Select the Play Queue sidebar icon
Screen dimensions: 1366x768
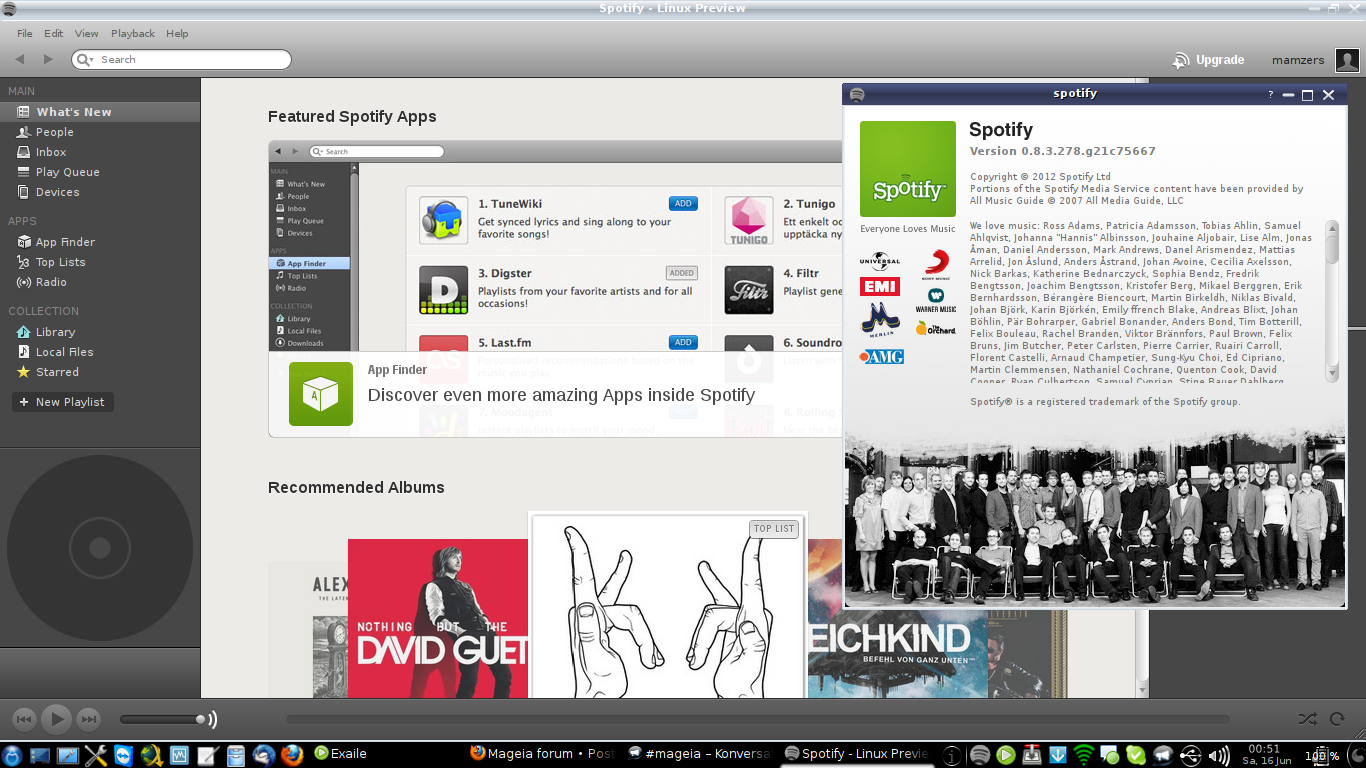[x=24, y=172]
